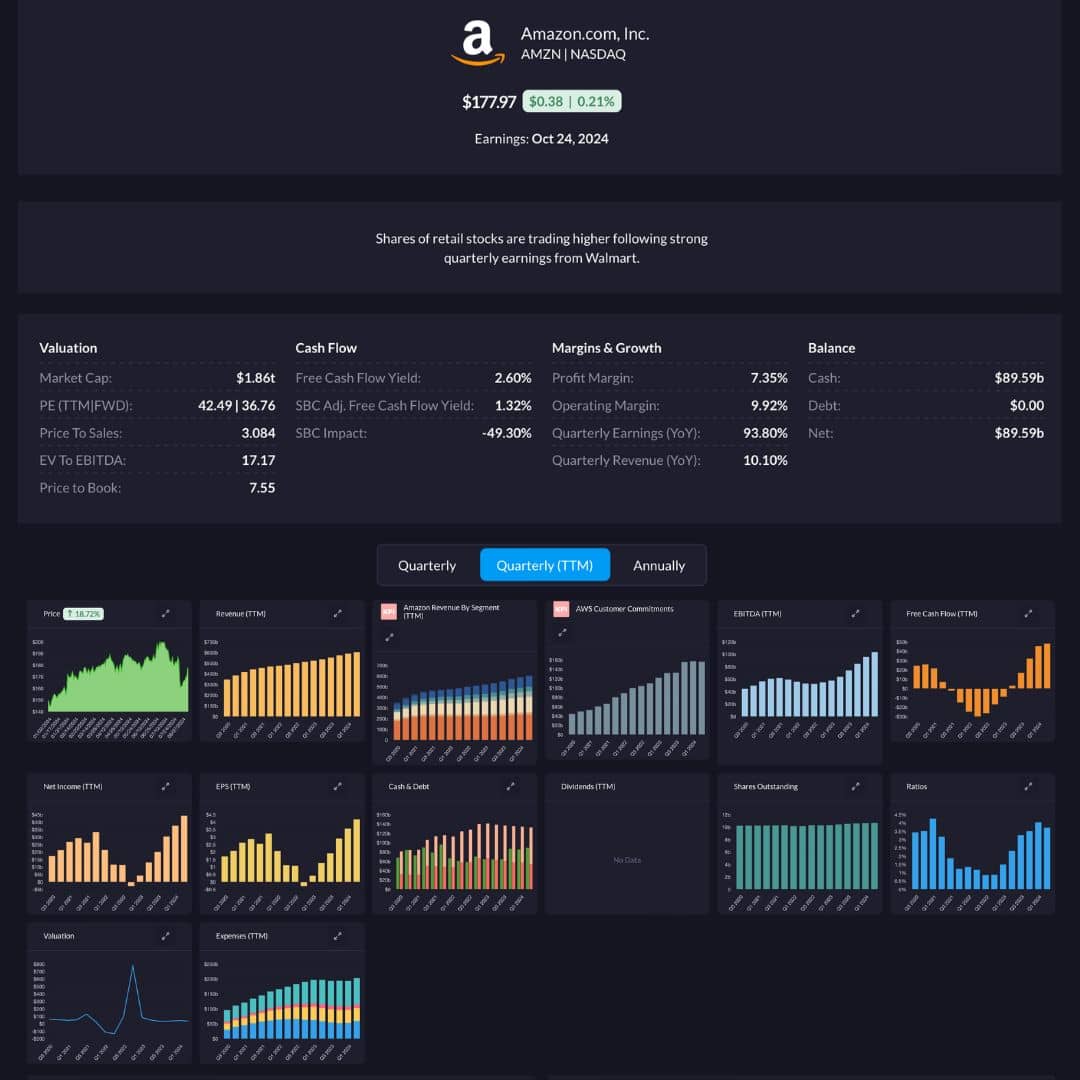Expand the Net Income (TTM) chart
The height and width of the screenshot is (1080, 1080).
click(x=165, y=786)
